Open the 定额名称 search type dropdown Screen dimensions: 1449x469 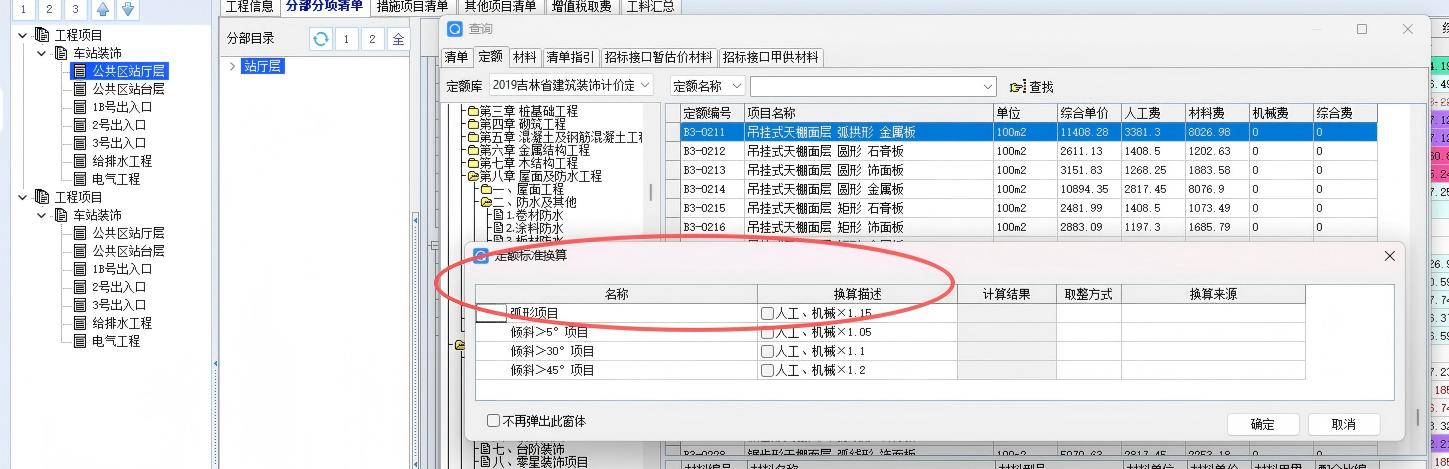(x=737, y=86)
